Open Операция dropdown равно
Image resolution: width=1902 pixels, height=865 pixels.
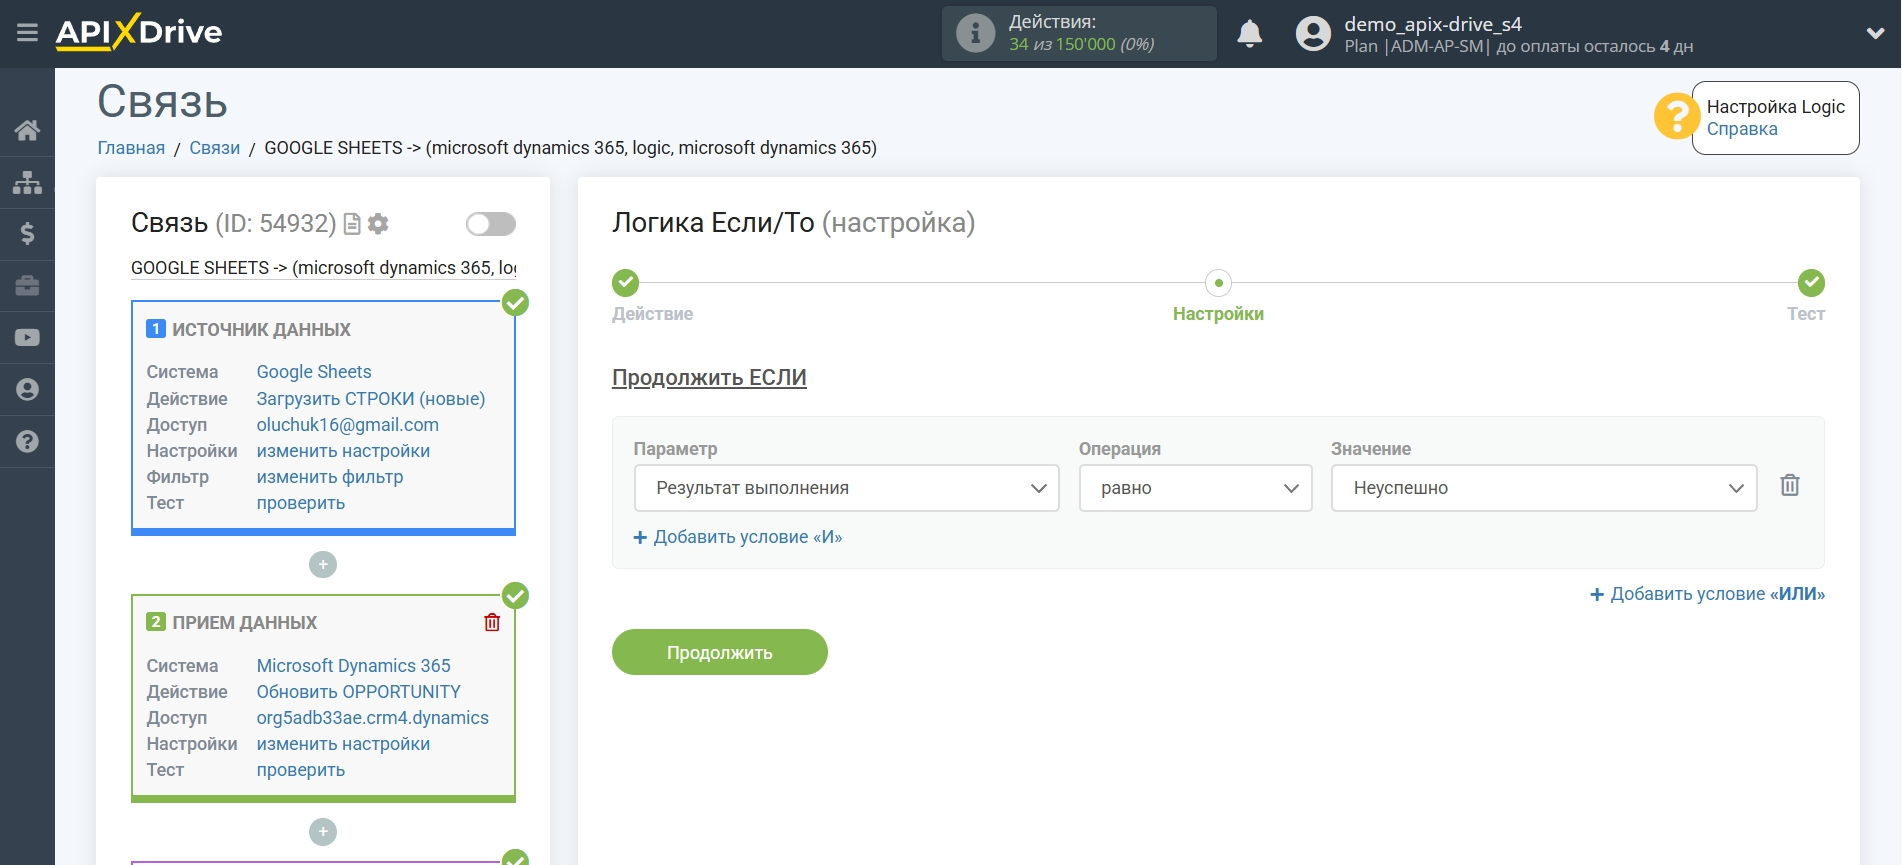(1195, 488)
